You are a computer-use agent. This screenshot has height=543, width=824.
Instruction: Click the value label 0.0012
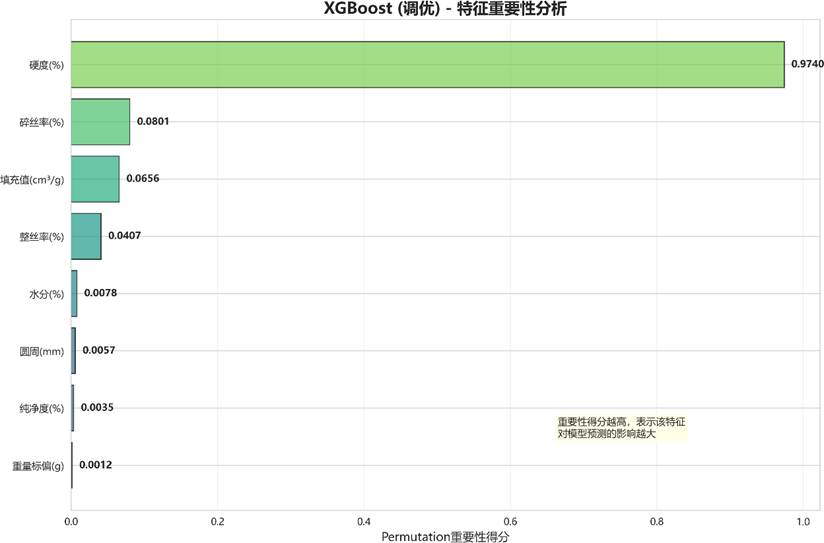(96, 465)
